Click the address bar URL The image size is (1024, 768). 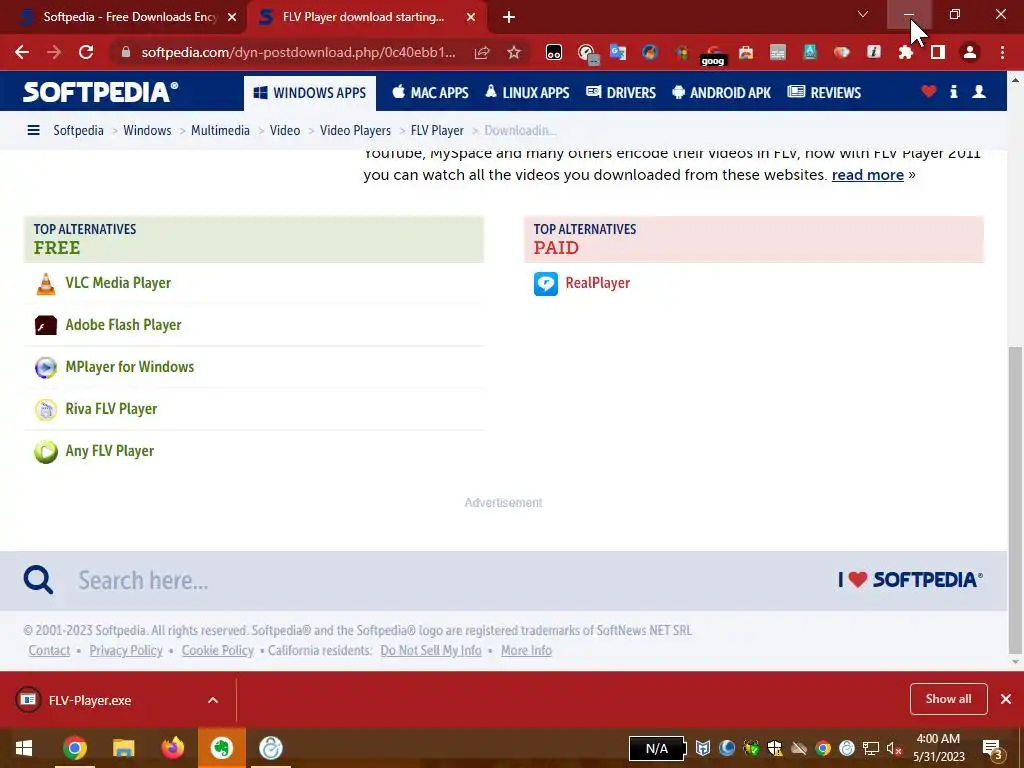click(x=298, y=52)
